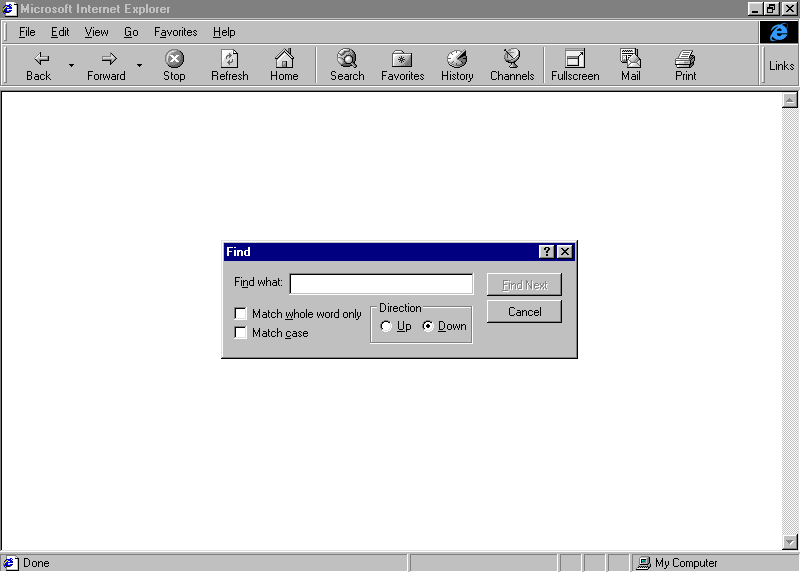Click the Done status bar text
The image size is (800, 572).
(x=36, y=563)
